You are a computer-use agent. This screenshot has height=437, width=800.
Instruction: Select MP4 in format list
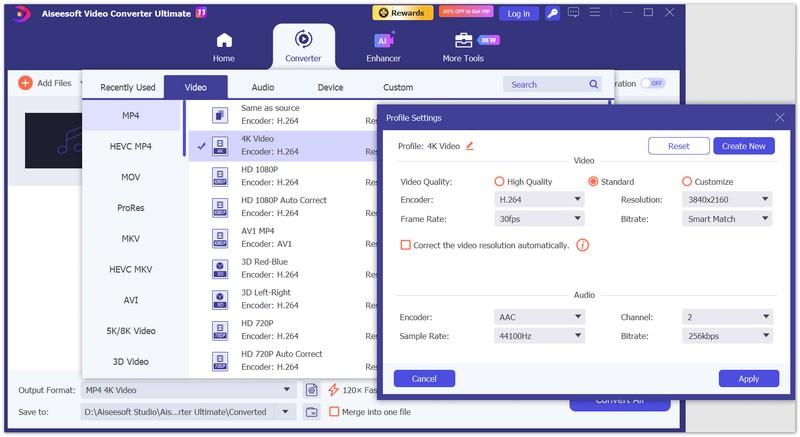coord(131,115)
